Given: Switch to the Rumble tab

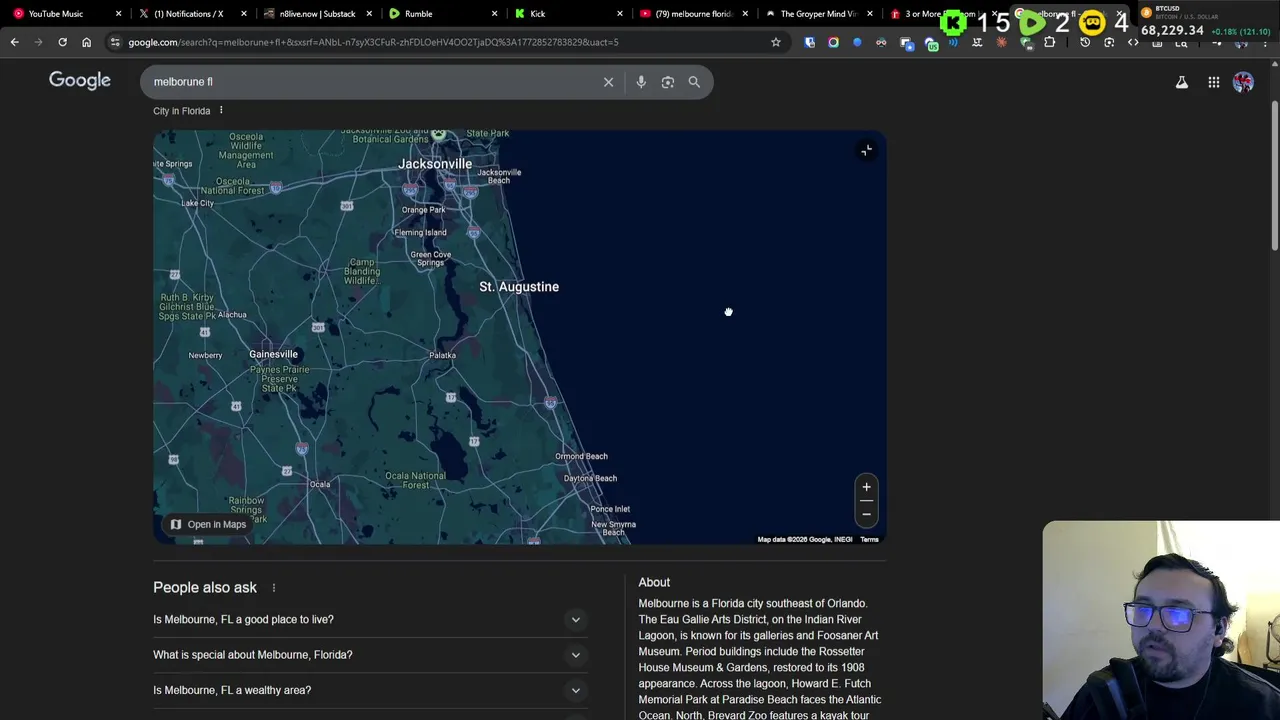Looking at the screenshot, I should pyautogui.click(x=440, y=14).
